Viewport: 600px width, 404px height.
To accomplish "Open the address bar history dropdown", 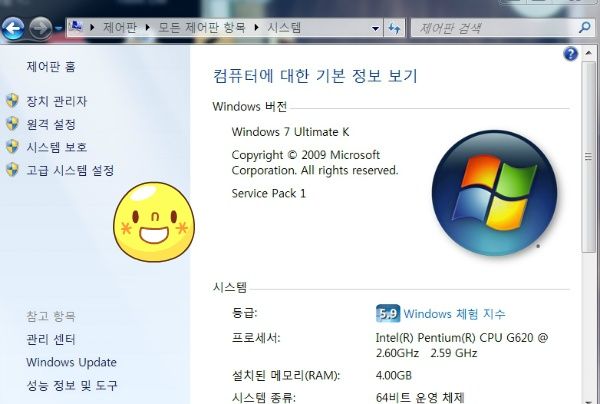I will [x=375, y=28].
